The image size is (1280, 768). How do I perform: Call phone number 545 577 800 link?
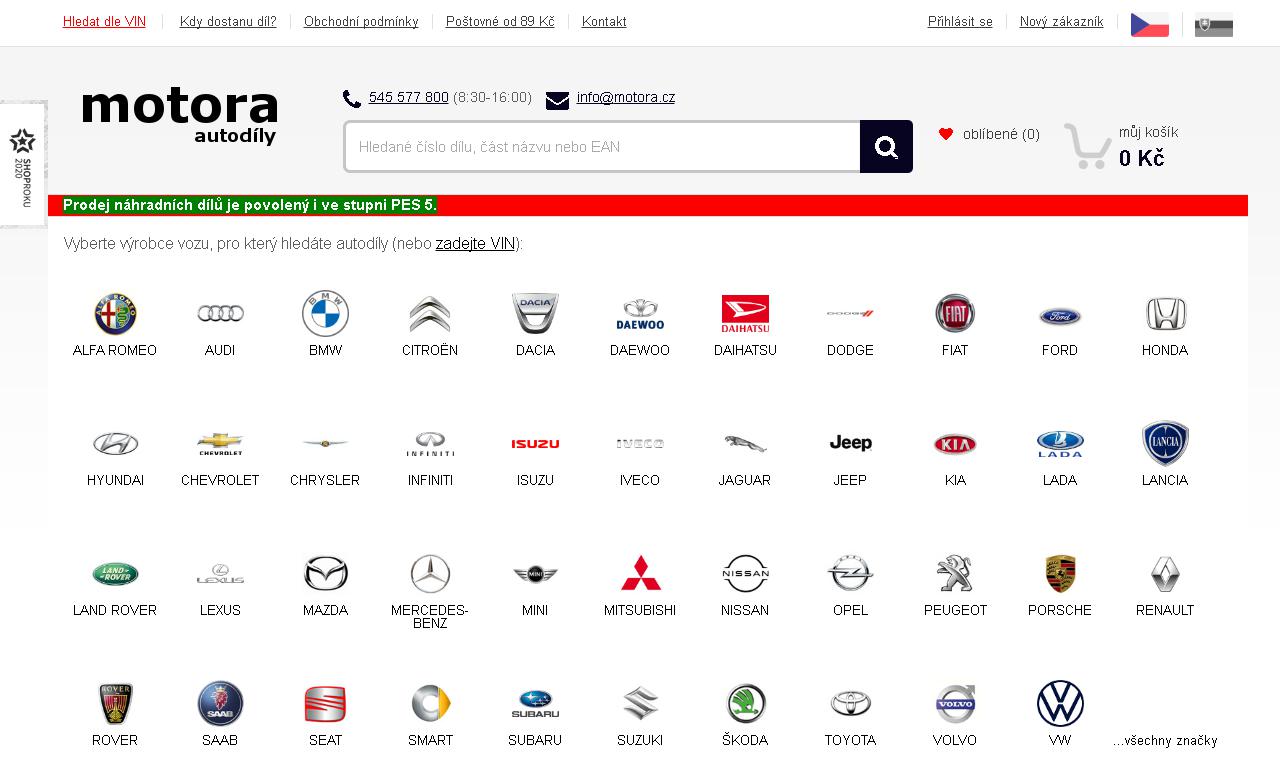point(409,97)
